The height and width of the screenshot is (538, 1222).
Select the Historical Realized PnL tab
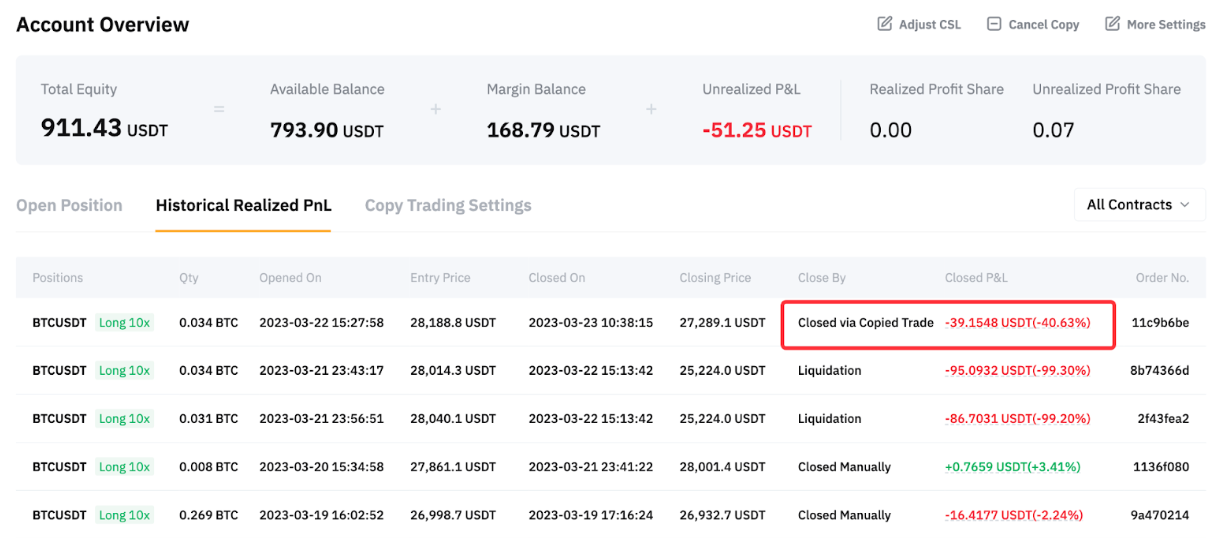click(243, 205)
